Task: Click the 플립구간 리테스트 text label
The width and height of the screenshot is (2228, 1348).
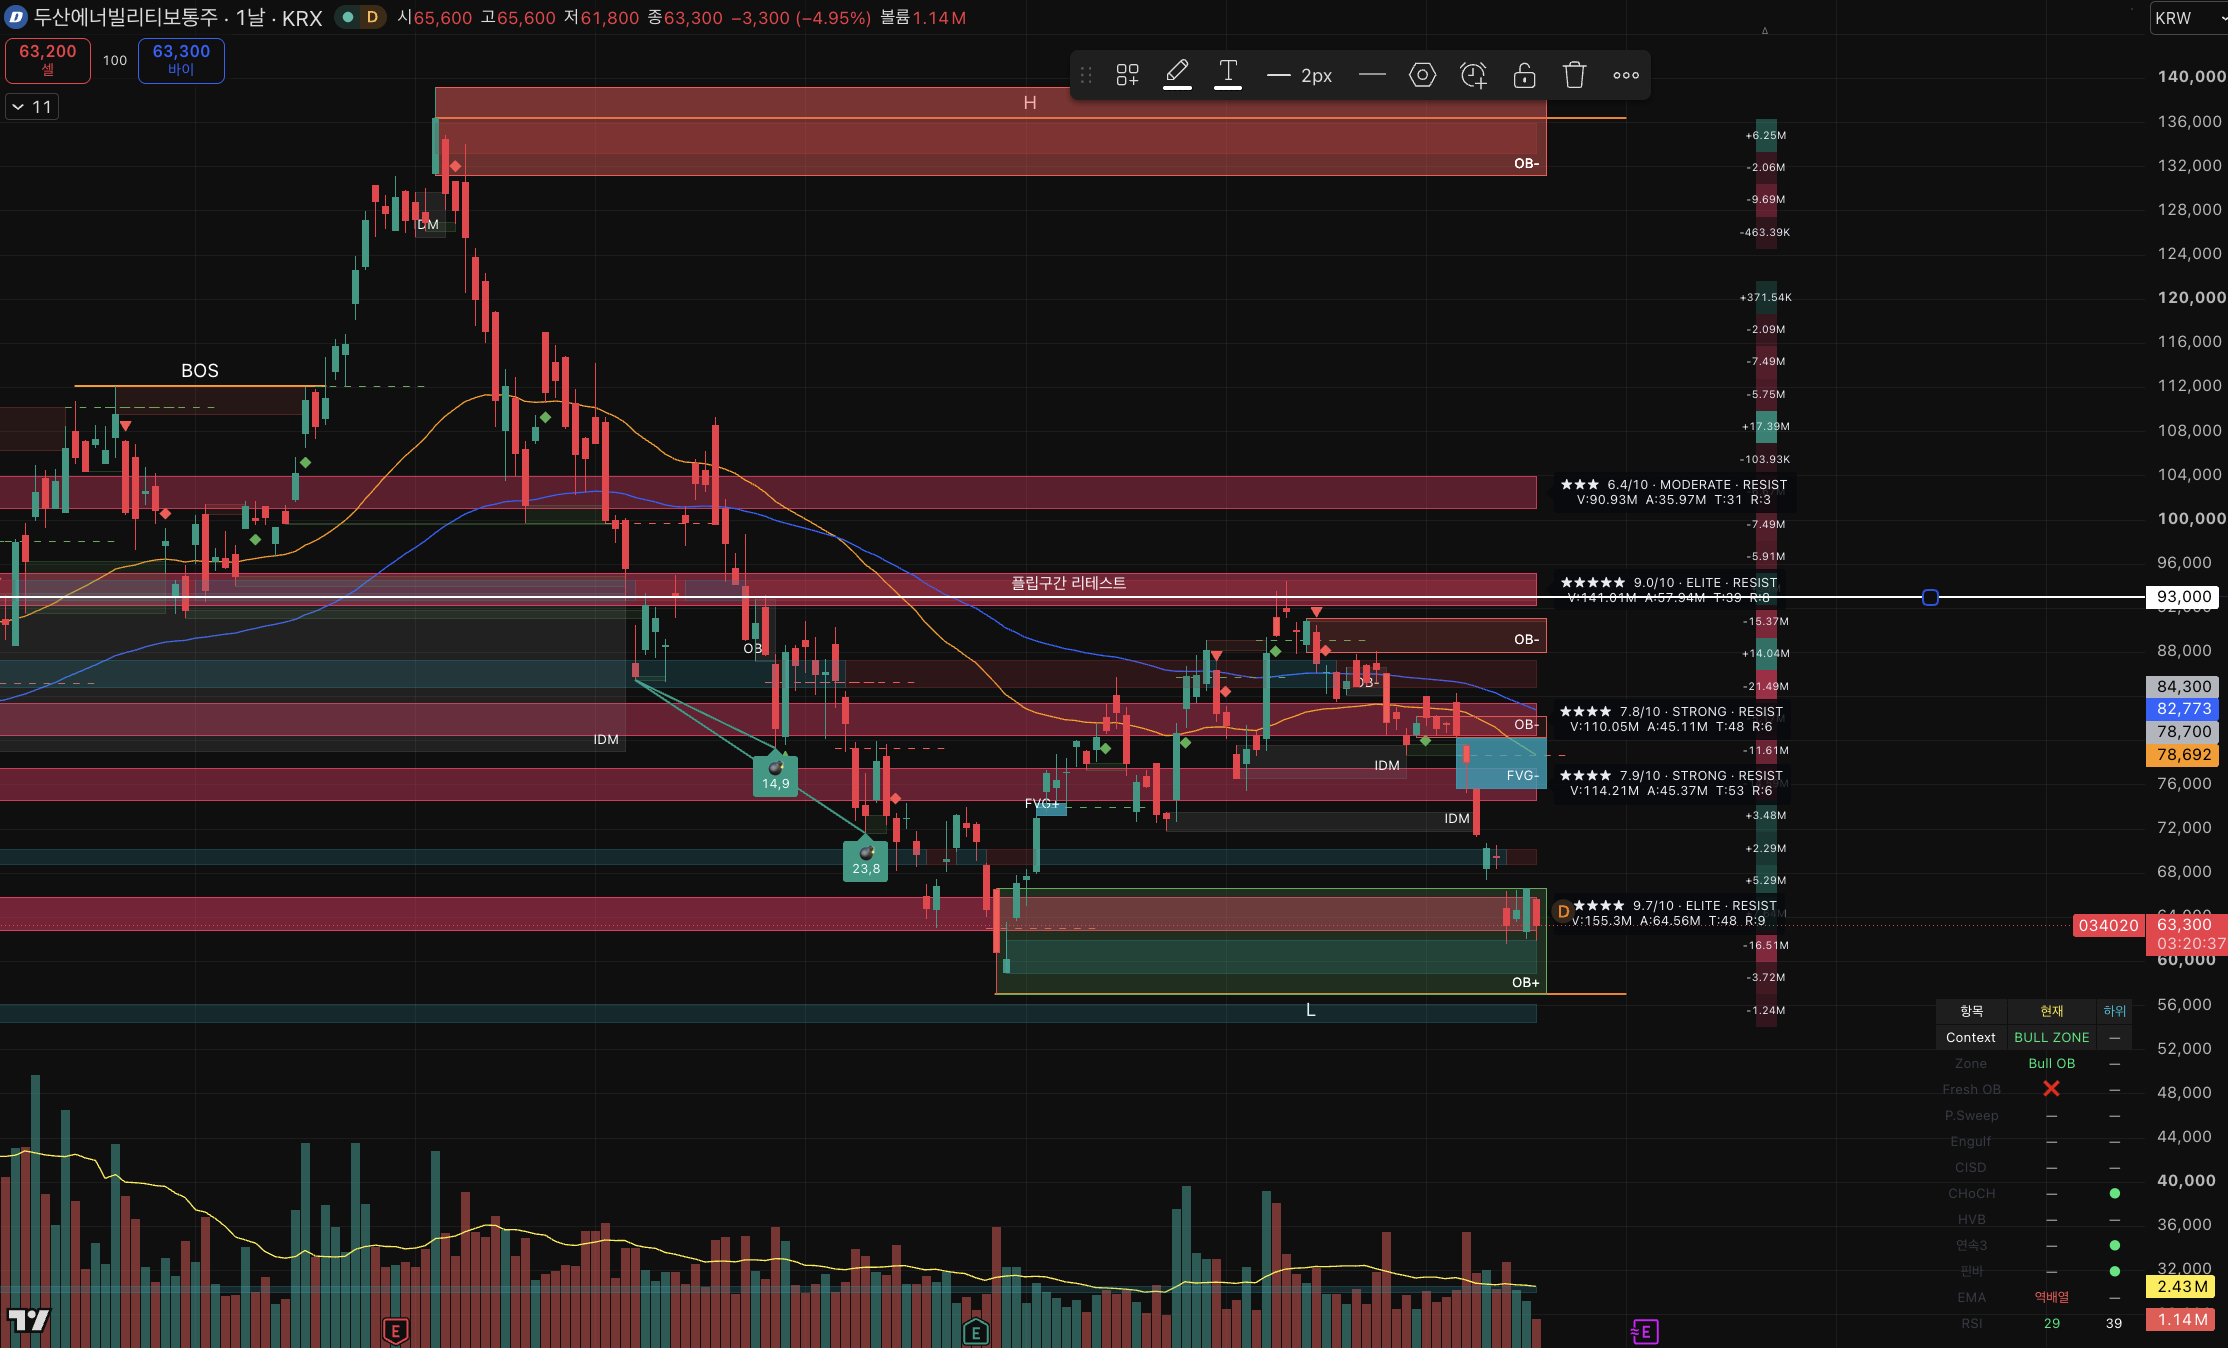Action: [1068, 582]
